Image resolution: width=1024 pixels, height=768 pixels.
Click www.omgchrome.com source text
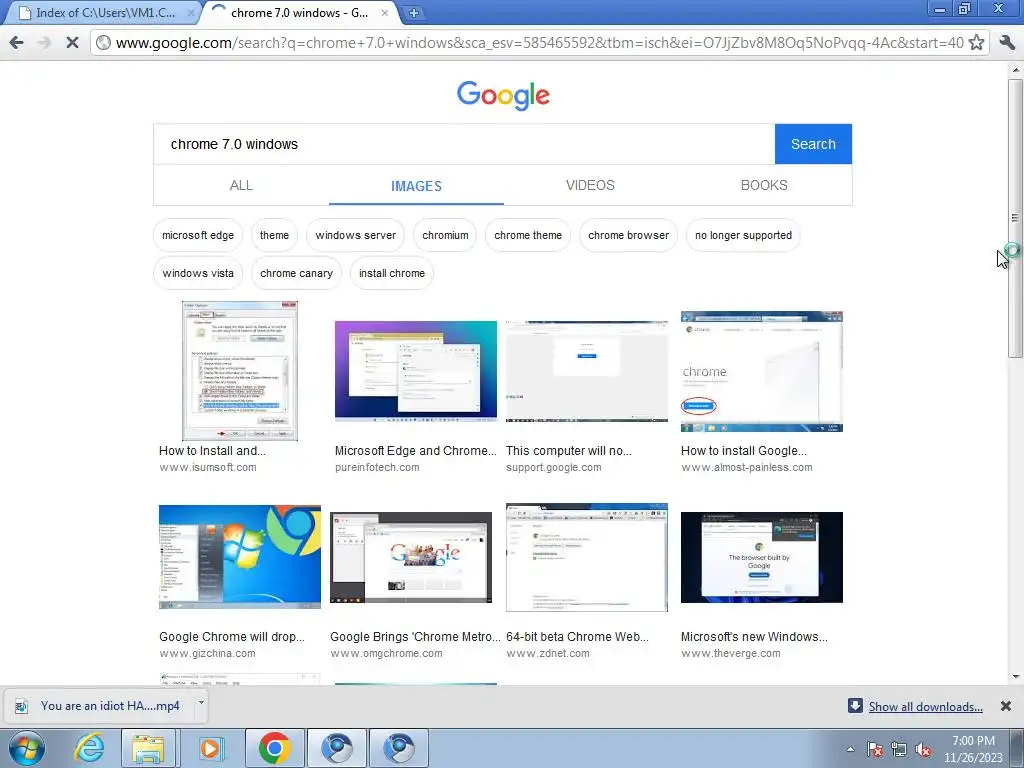[386, 654]
